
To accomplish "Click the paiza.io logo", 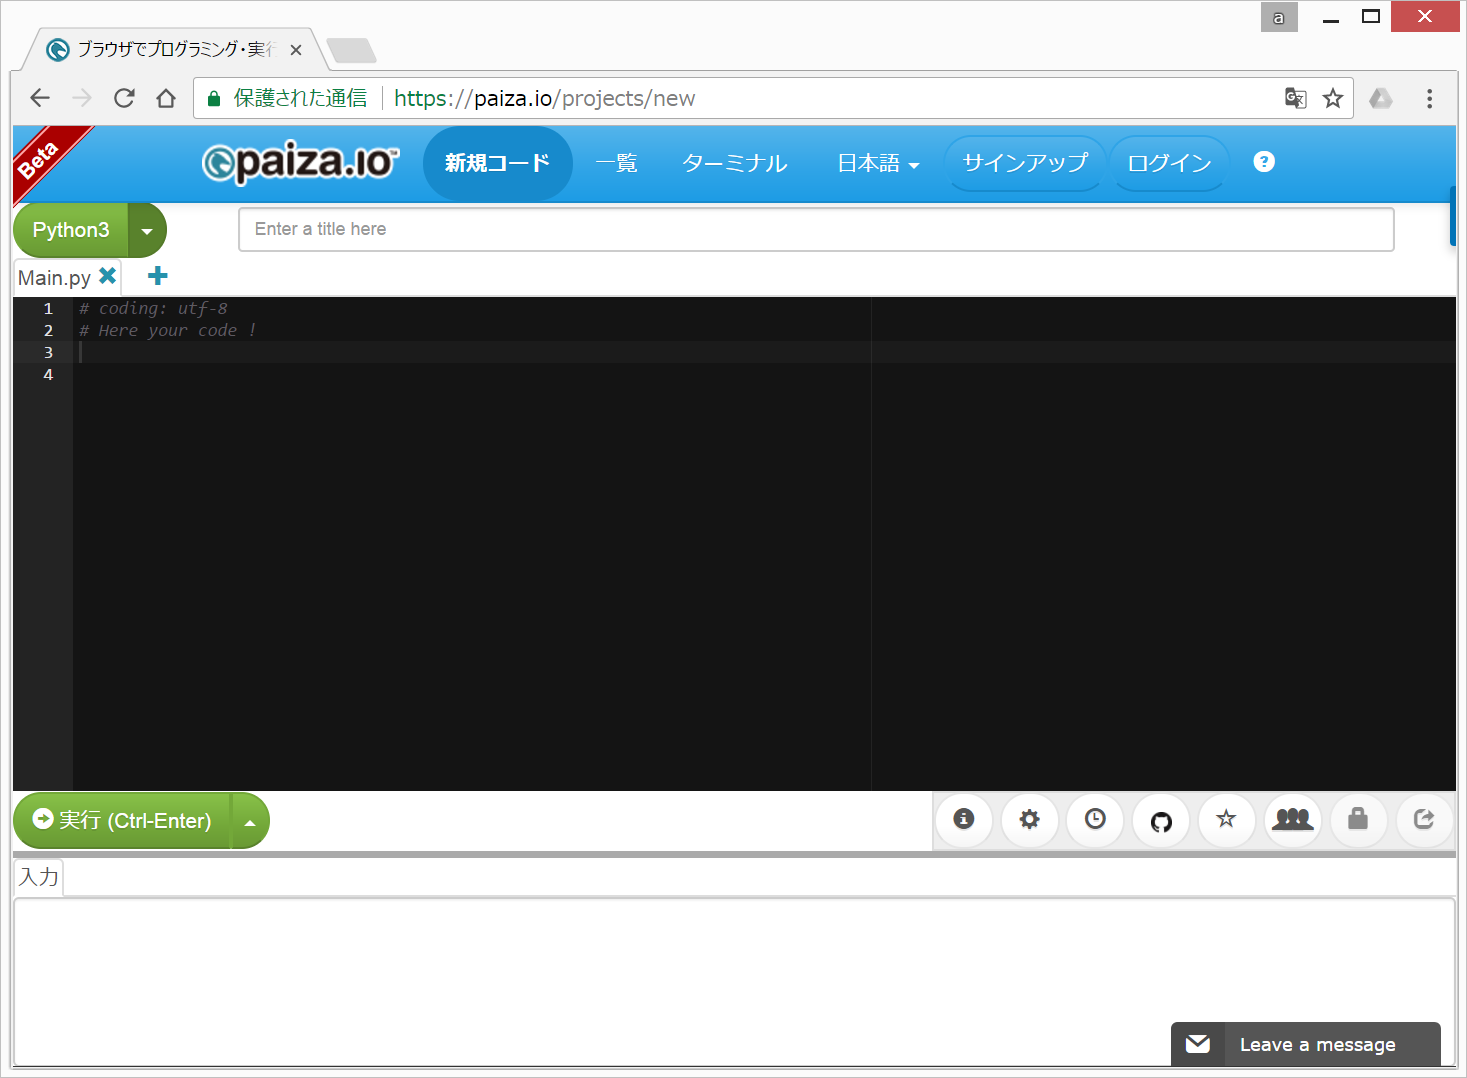I will pyautogui.click(x=300, y=161).
